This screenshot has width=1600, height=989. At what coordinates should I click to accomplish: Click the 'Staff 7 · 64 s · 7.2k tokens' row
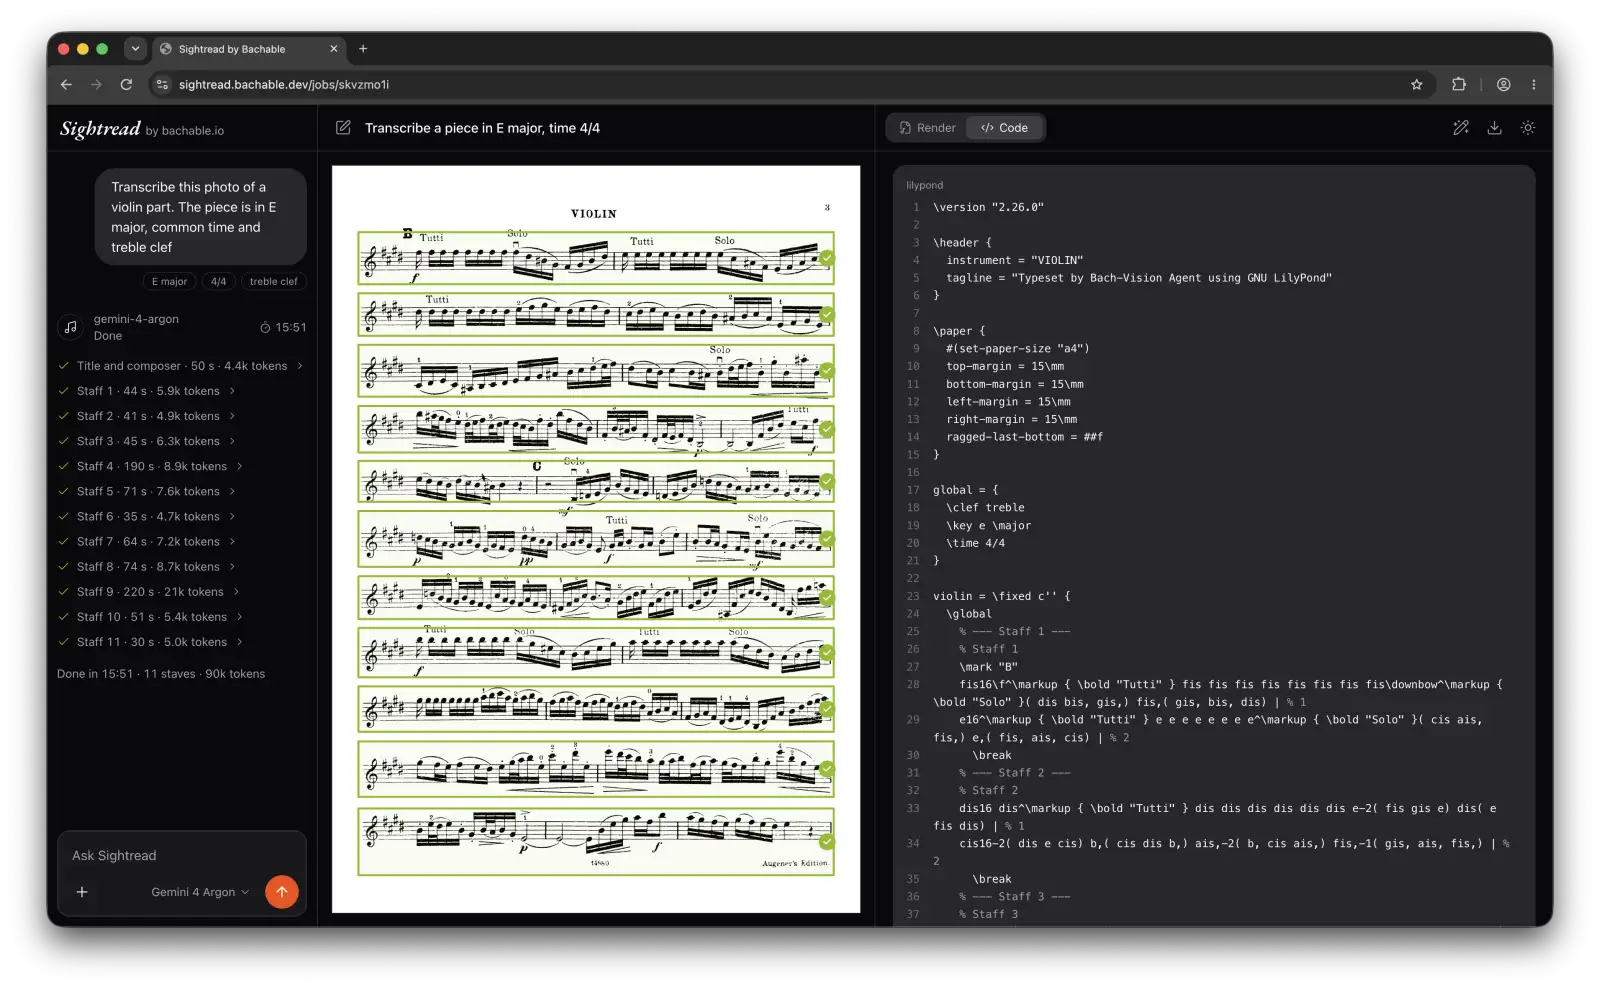tap(147, 542)
